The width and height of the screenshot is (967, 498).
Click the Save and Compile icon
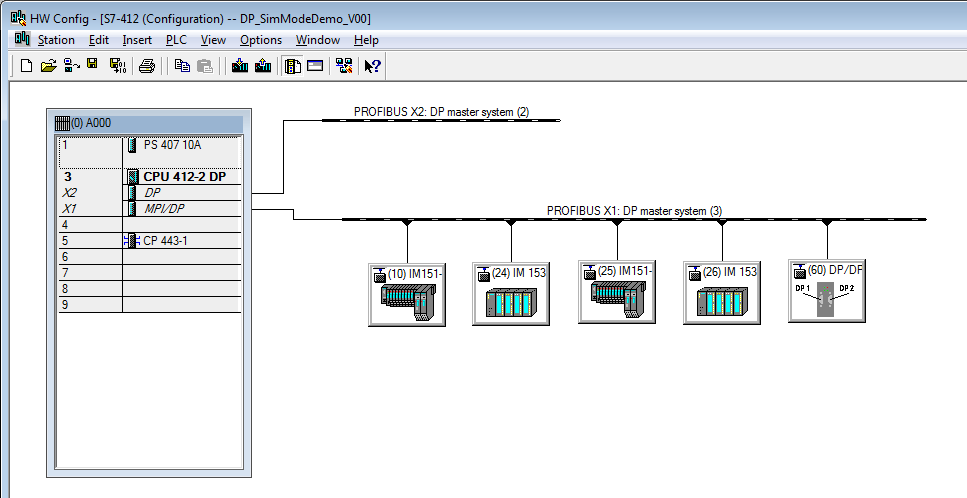117,66
